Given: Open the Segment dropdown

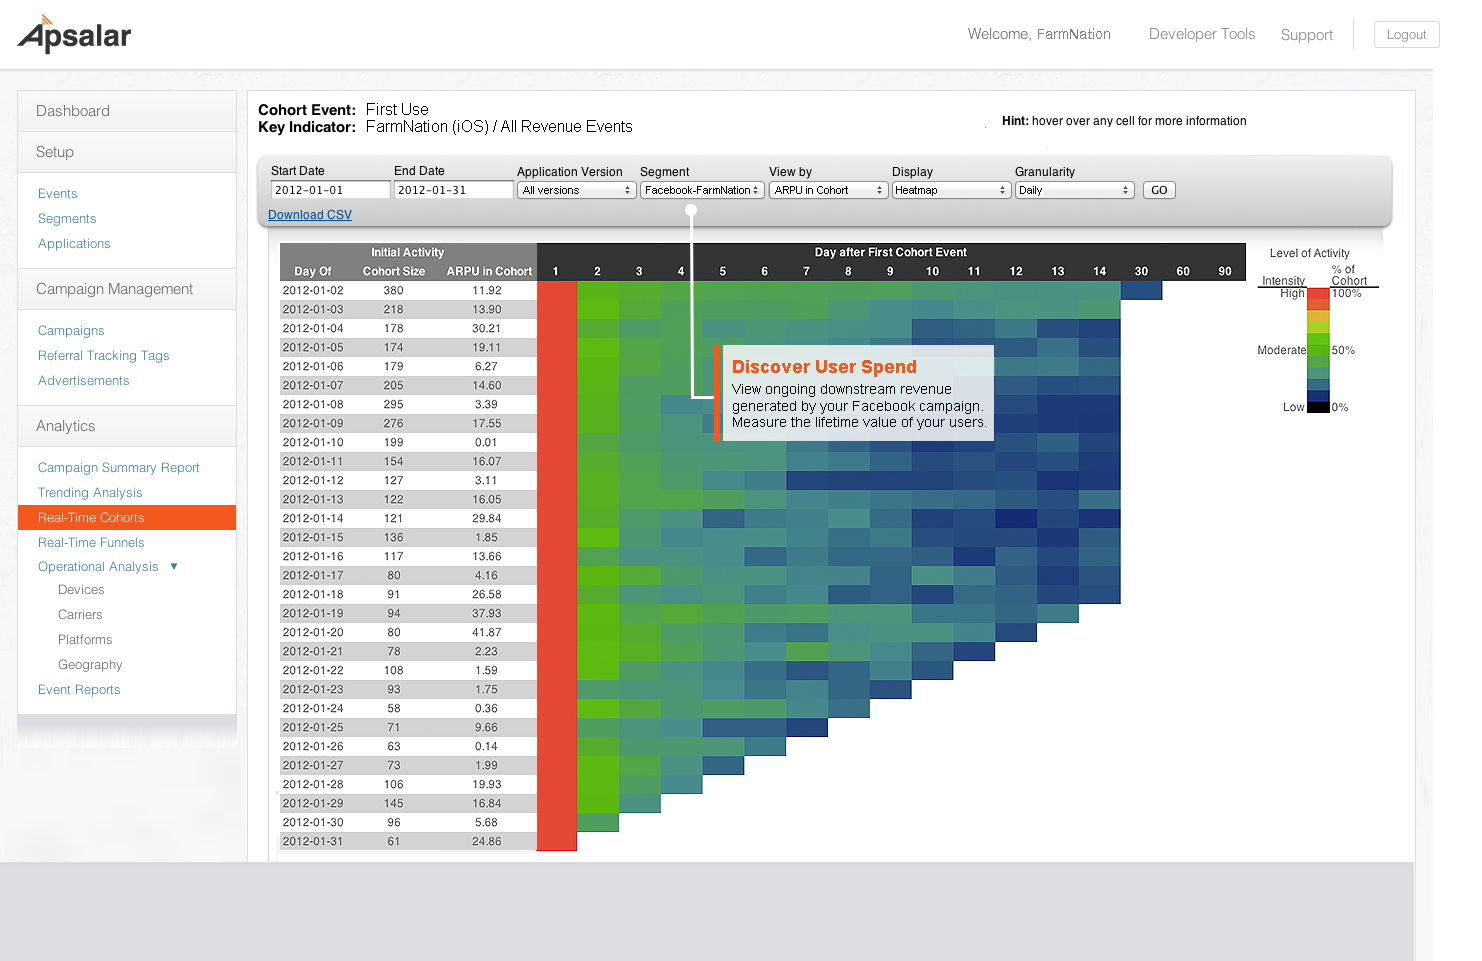Looking at the screenshot, I should 702,190.
